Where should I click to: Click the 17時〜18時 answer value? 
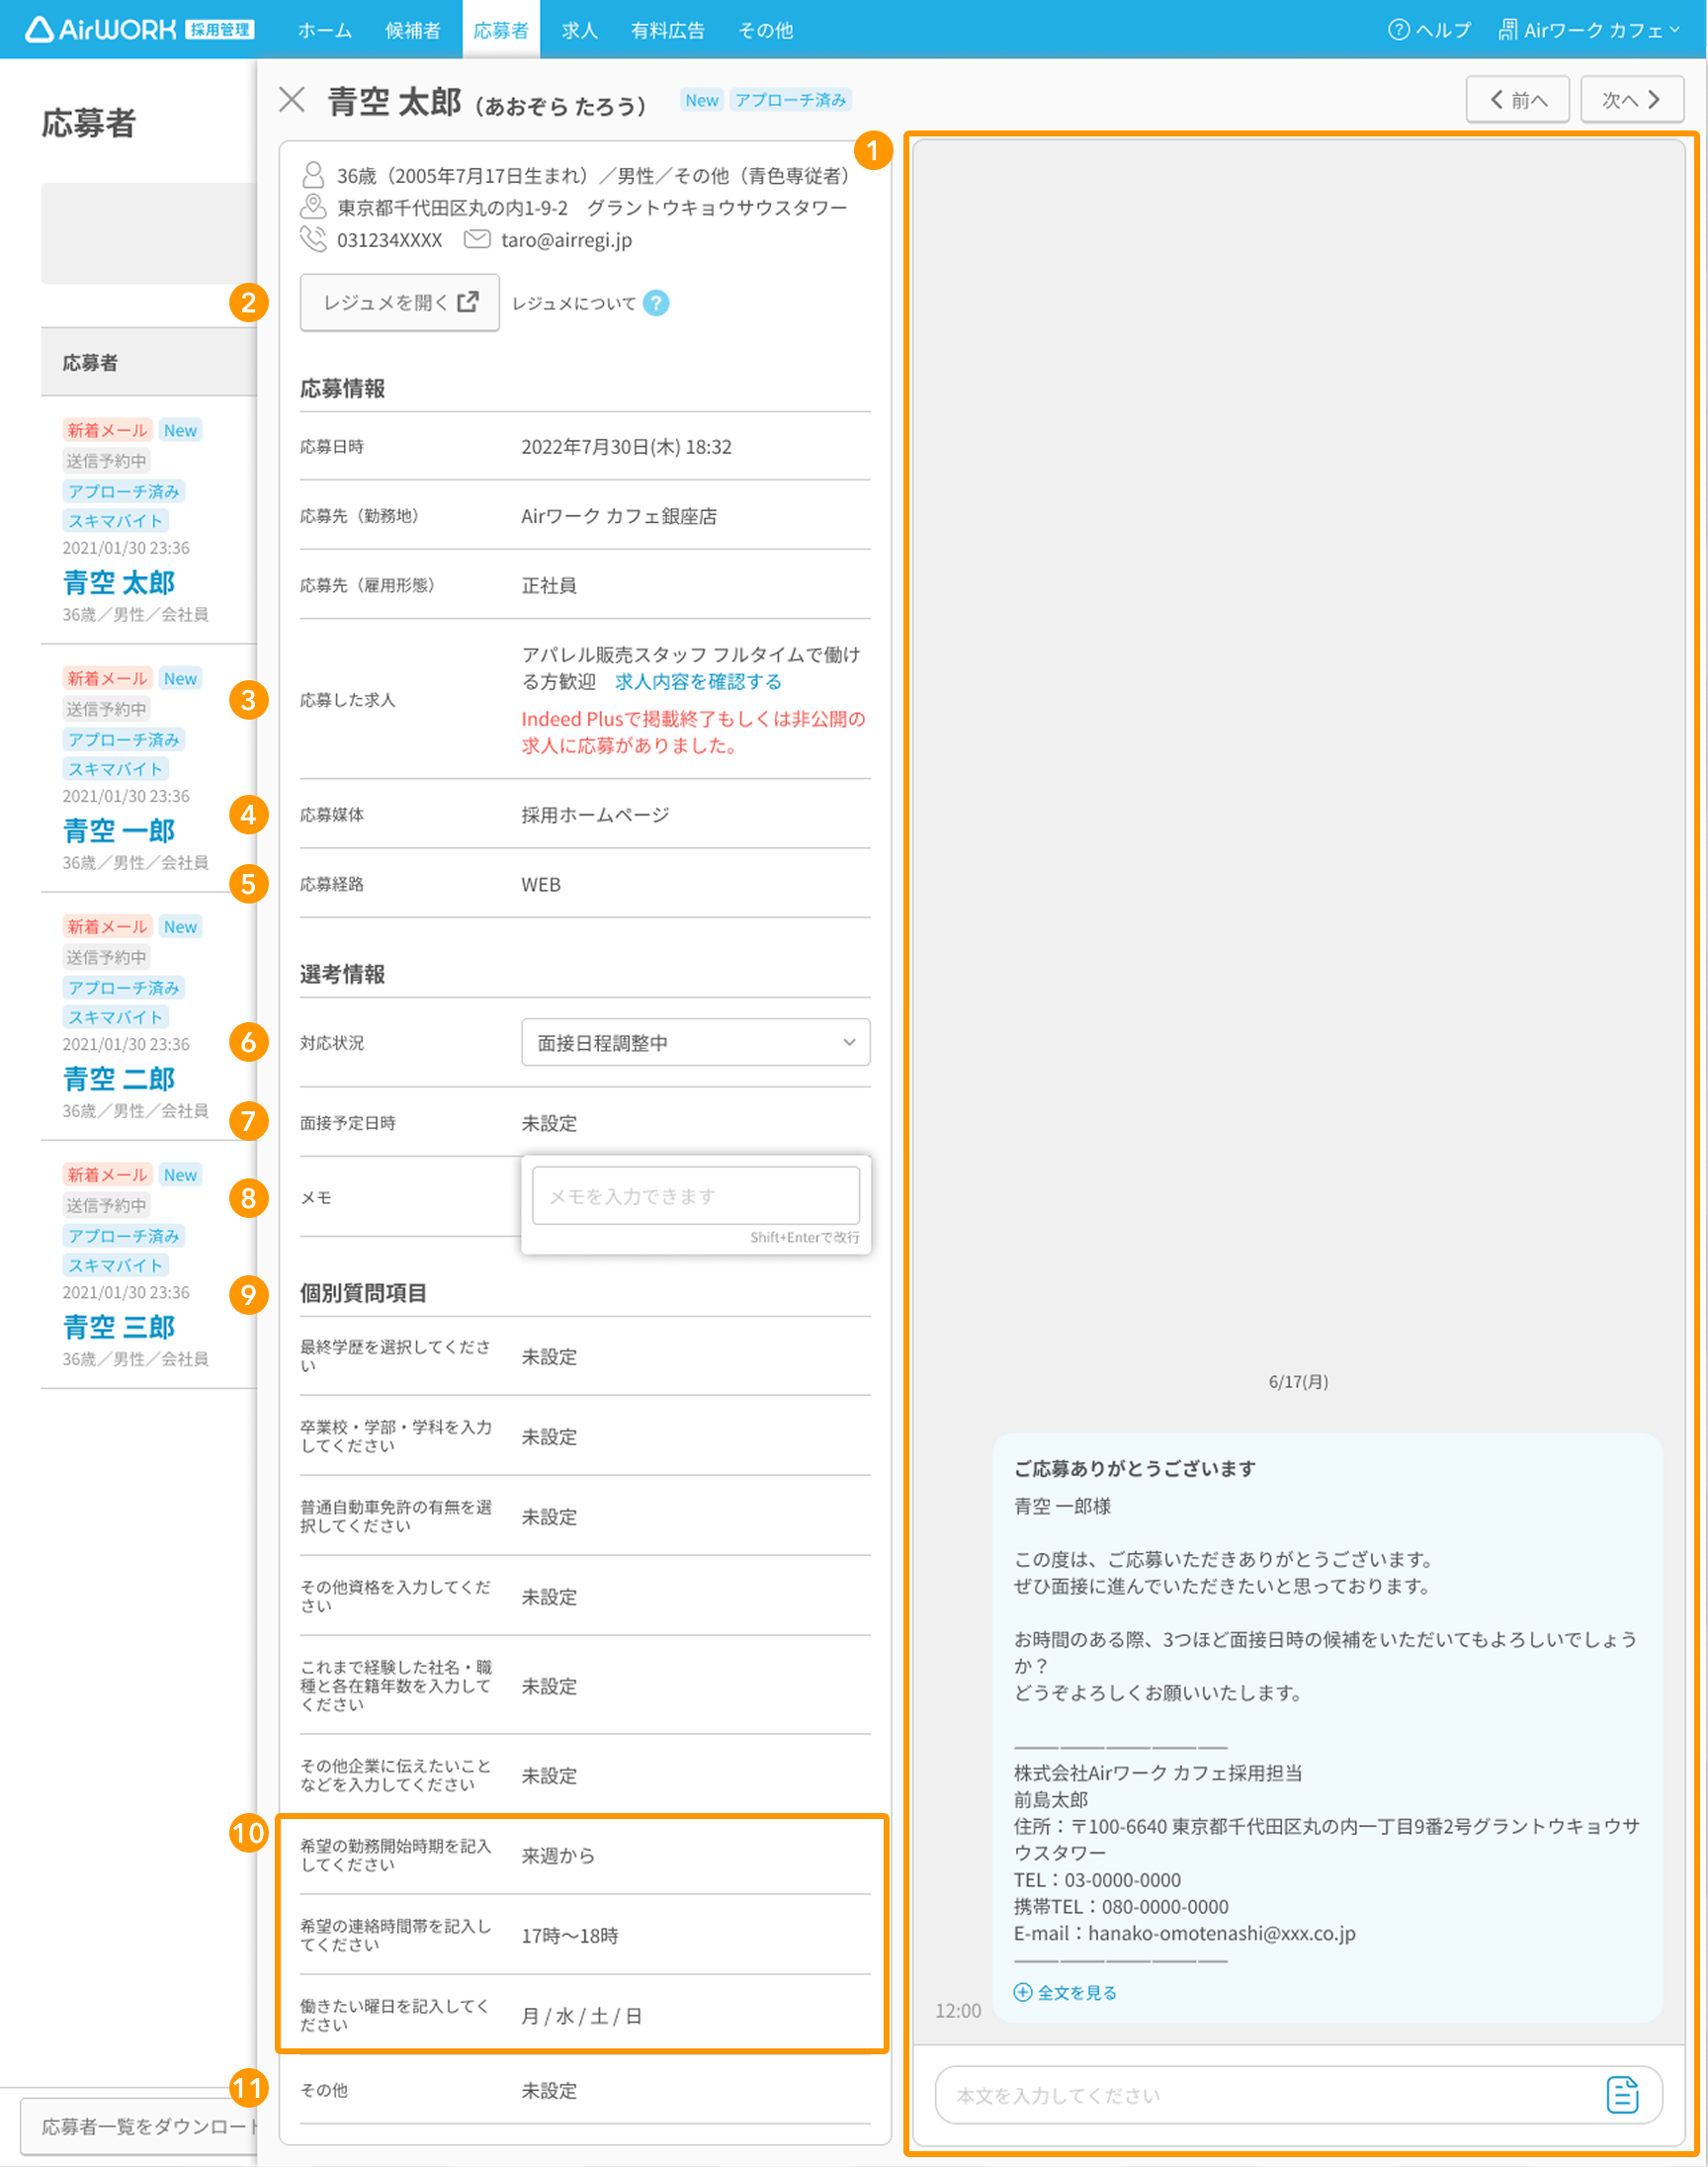click(x=570, y=1935)
